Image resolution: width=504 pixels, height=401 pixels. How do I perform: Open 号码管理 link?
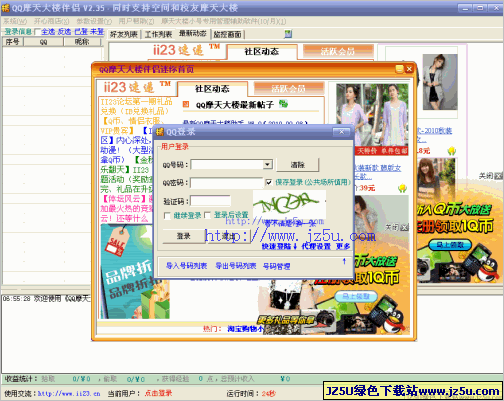[x=276, y=266]
